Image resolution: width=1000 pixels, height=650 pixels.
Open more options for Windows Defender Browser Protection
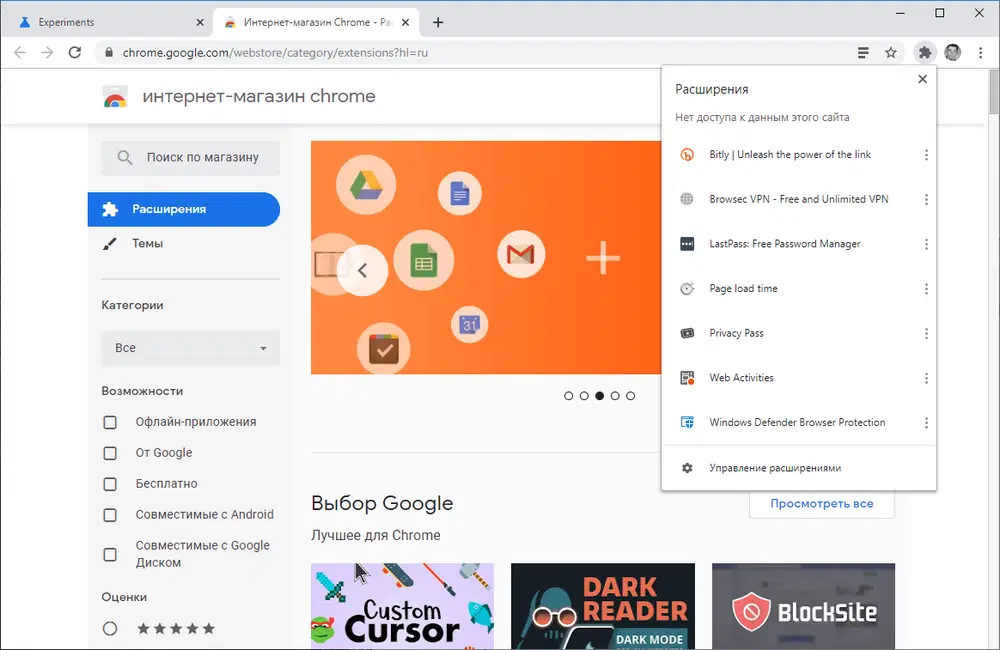[926, 423]
